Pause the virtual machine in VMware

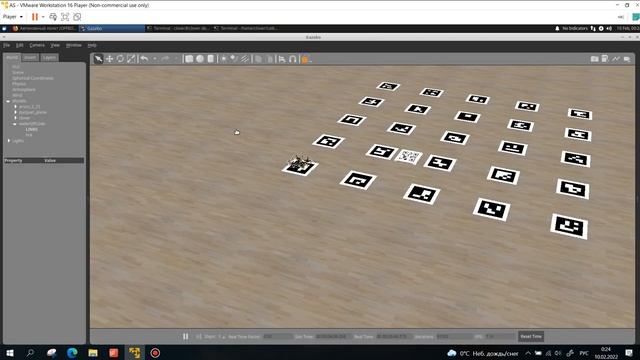tap(35, 17)
